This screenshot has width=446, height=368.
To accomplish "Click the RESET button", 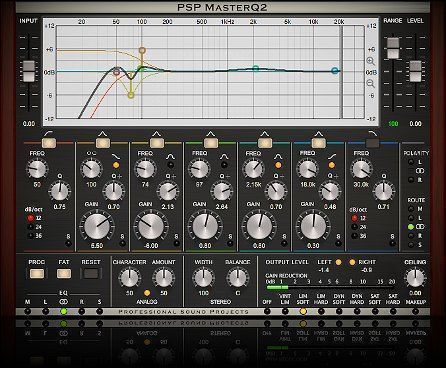I will pos(91,274).
